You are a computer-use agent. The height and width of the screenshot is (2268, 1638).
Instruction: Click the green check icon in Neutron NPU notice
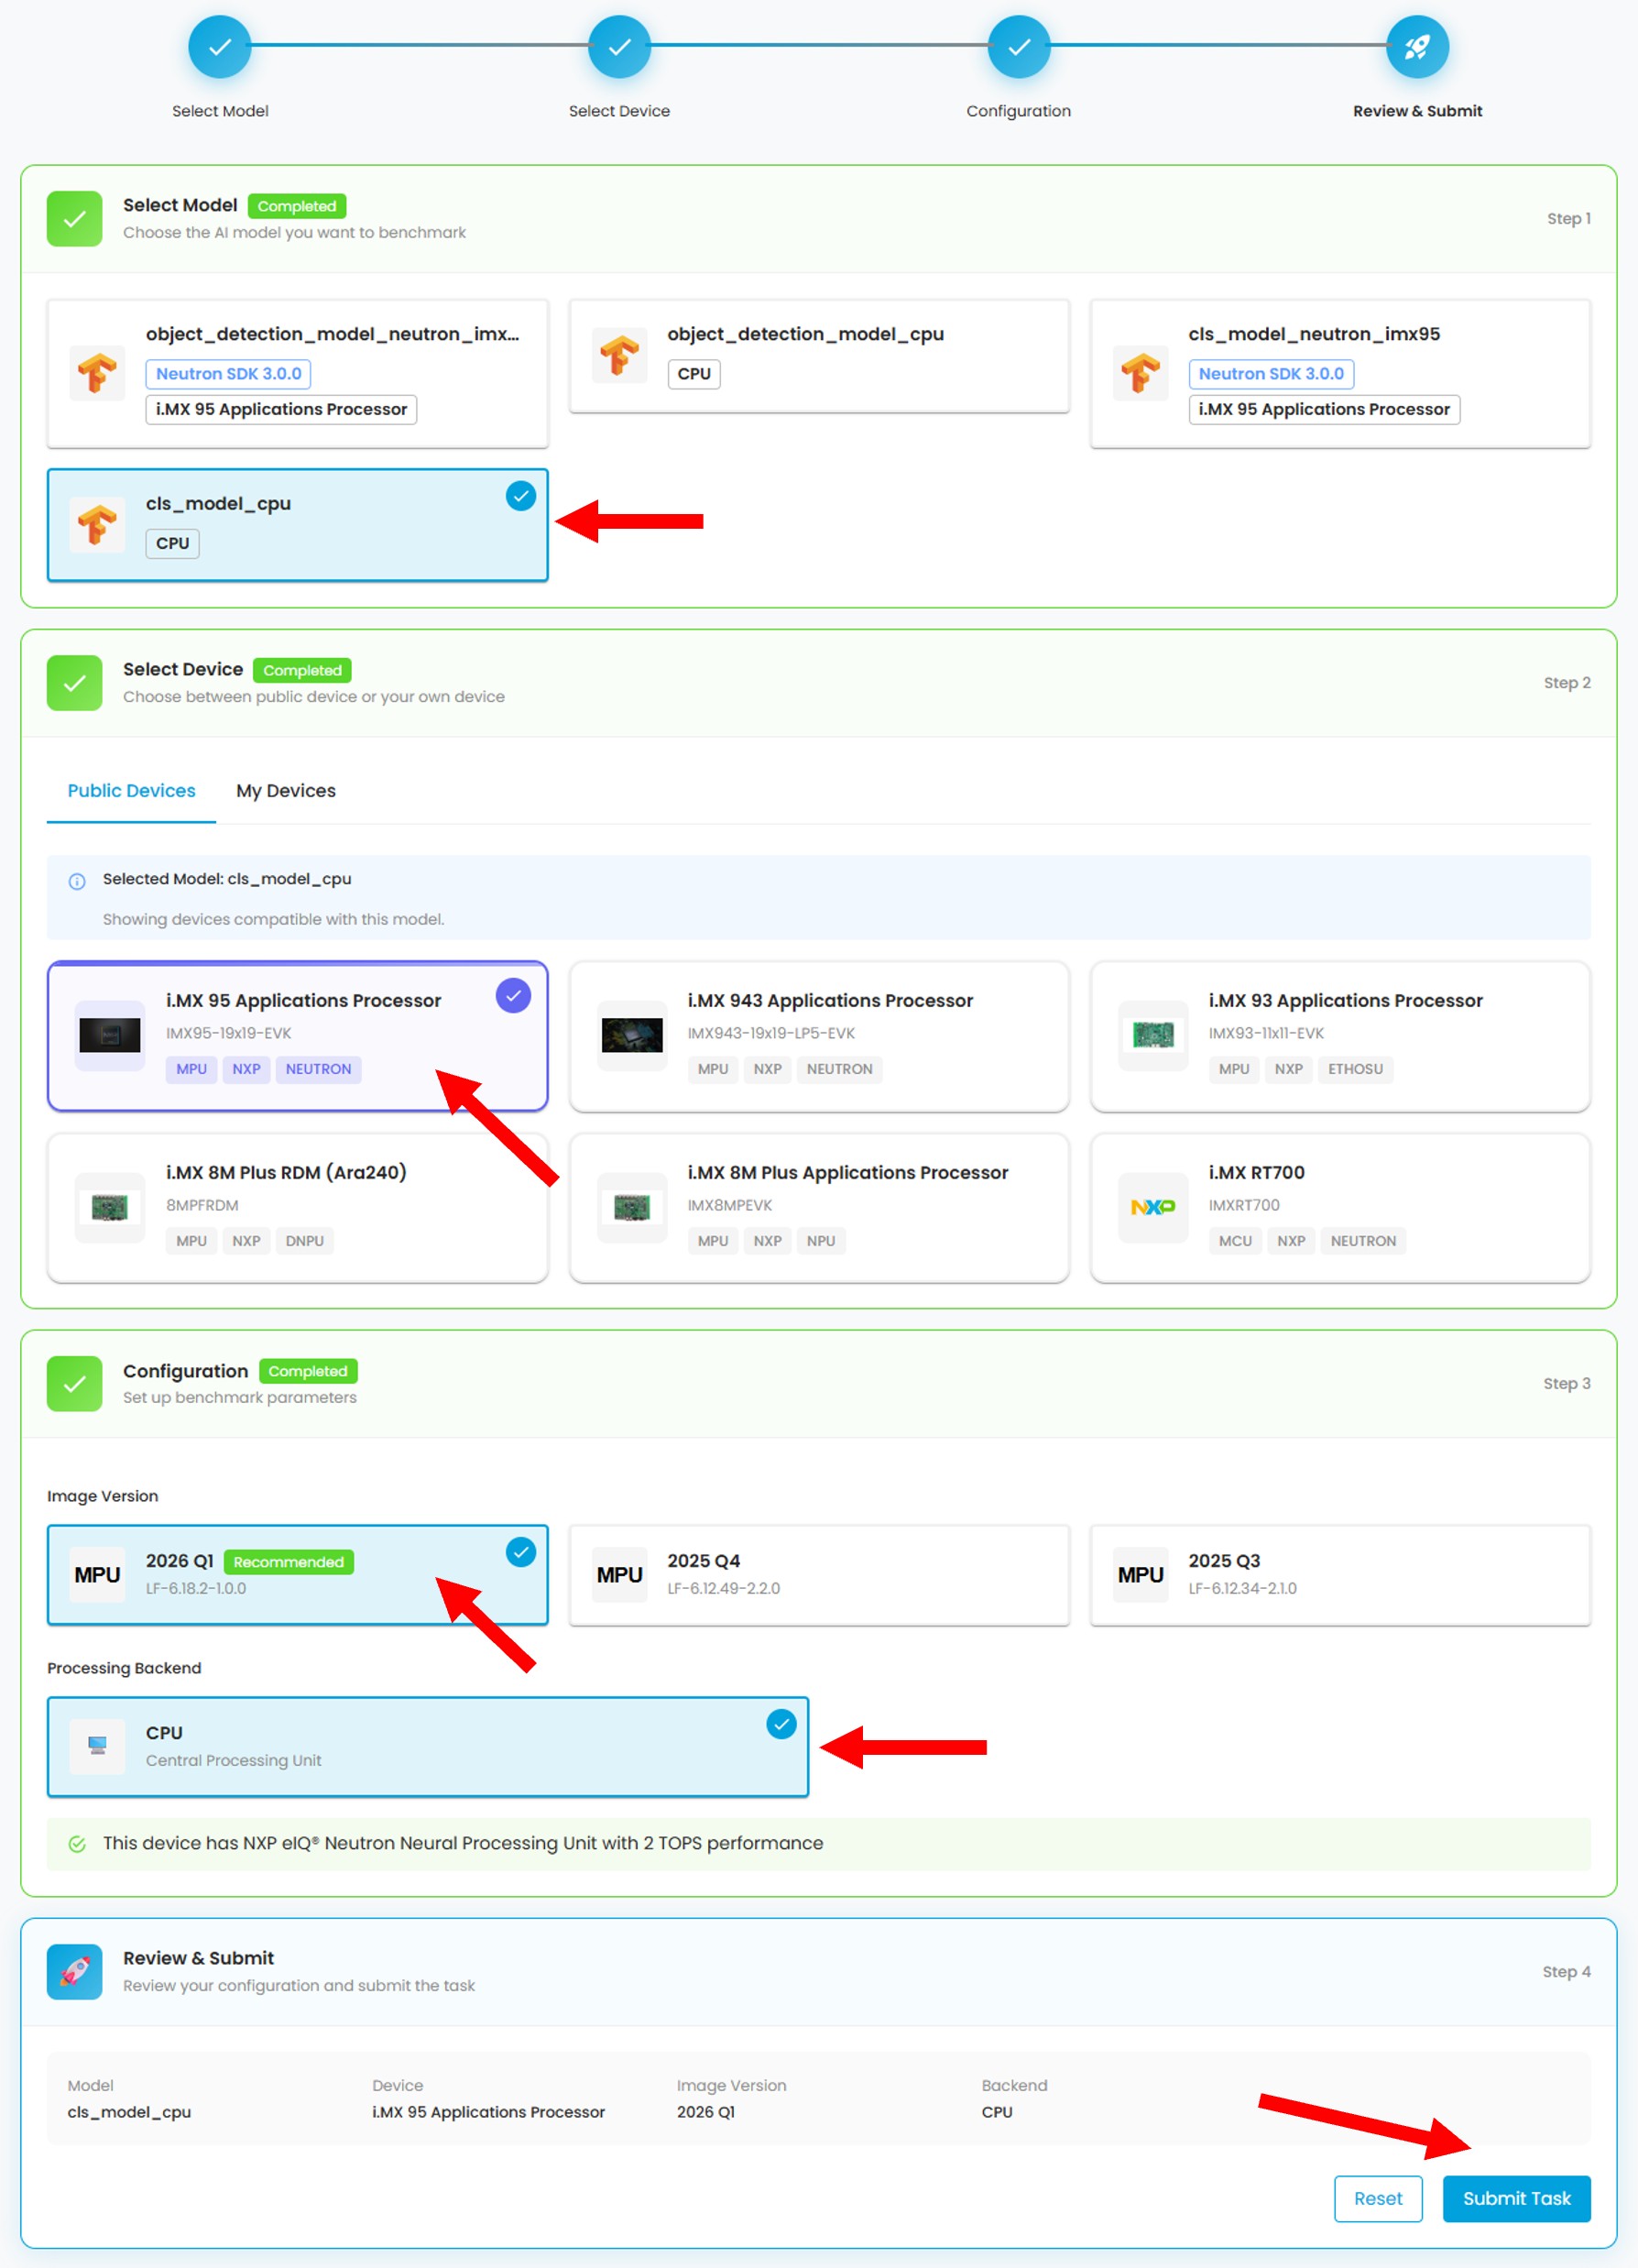[x=77, y=1844]
